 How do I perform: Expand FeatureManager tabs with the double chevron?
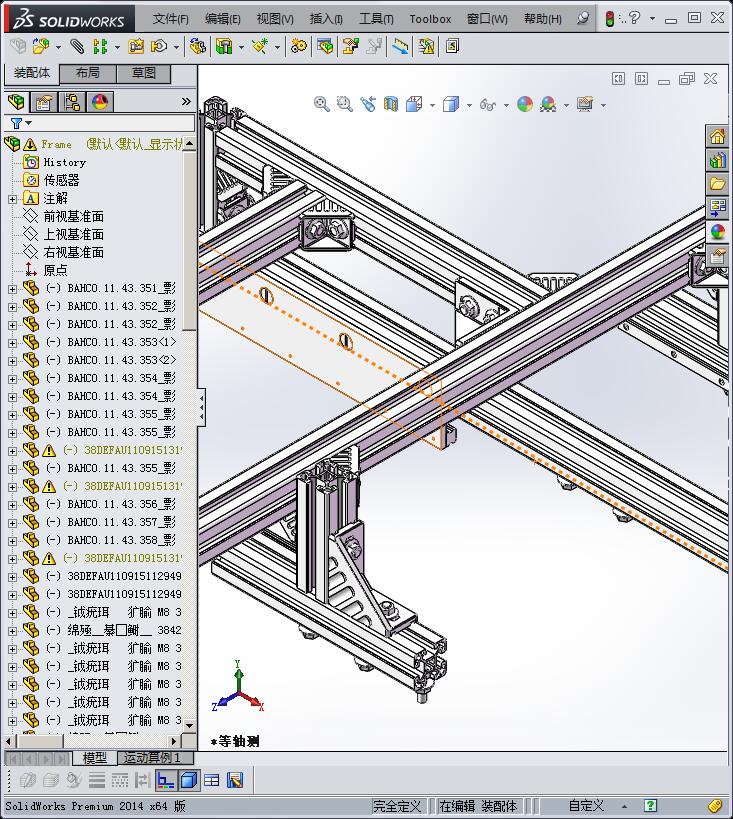[186, 101]
